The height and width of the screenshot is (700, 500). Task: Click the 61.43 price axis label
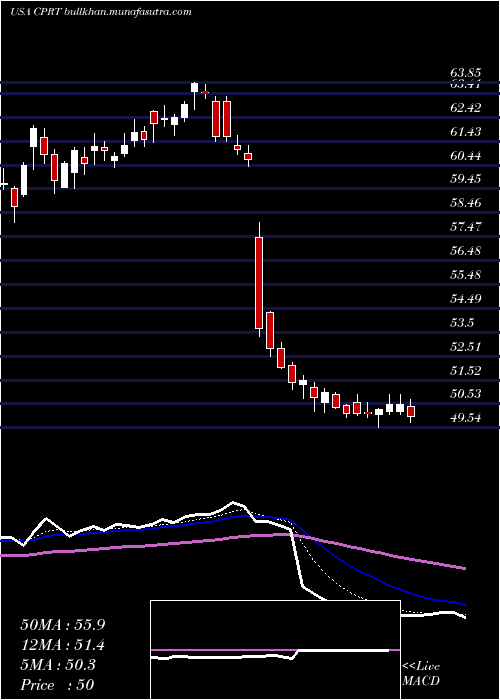point(465,132)
